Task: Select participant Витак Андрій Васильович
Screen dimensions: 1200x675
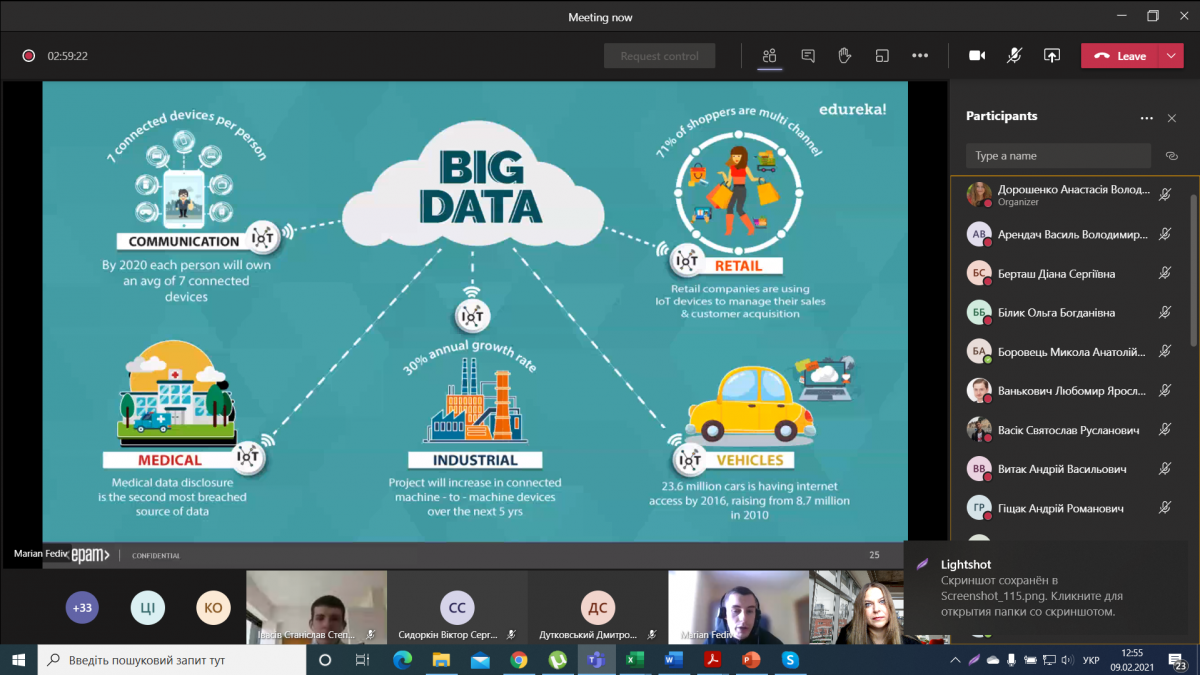Action: [1061, 469]
